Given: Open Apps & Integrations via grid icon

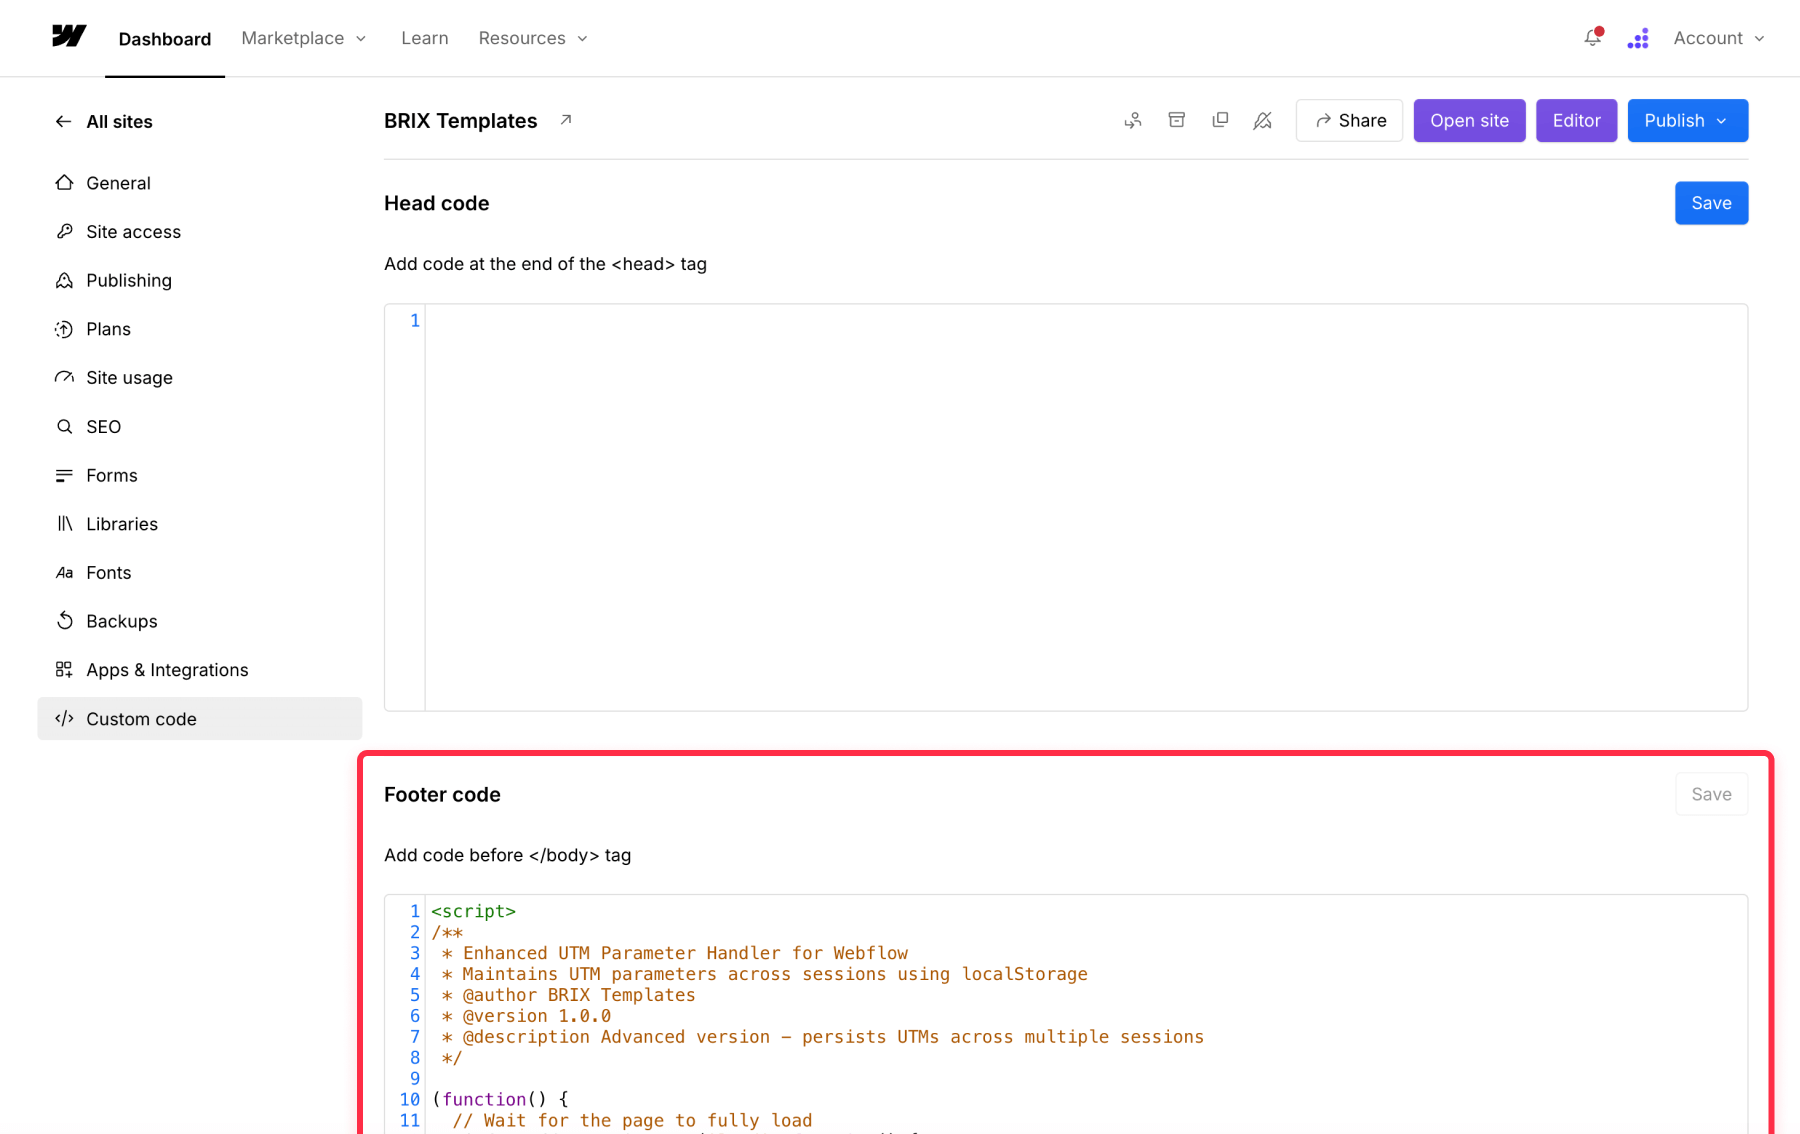Looking at the screenshot, I should pyautogui.click(x=65, y=670).
